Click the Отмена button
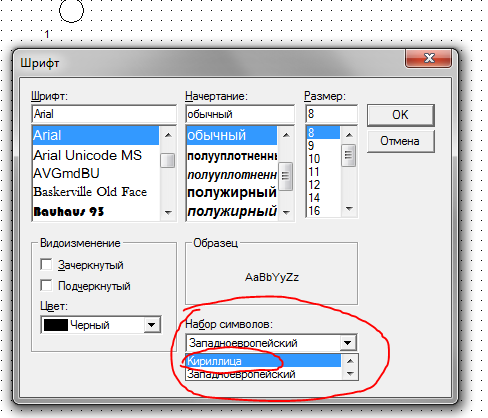Screen dimensions: 488x418 pos(401,141)
